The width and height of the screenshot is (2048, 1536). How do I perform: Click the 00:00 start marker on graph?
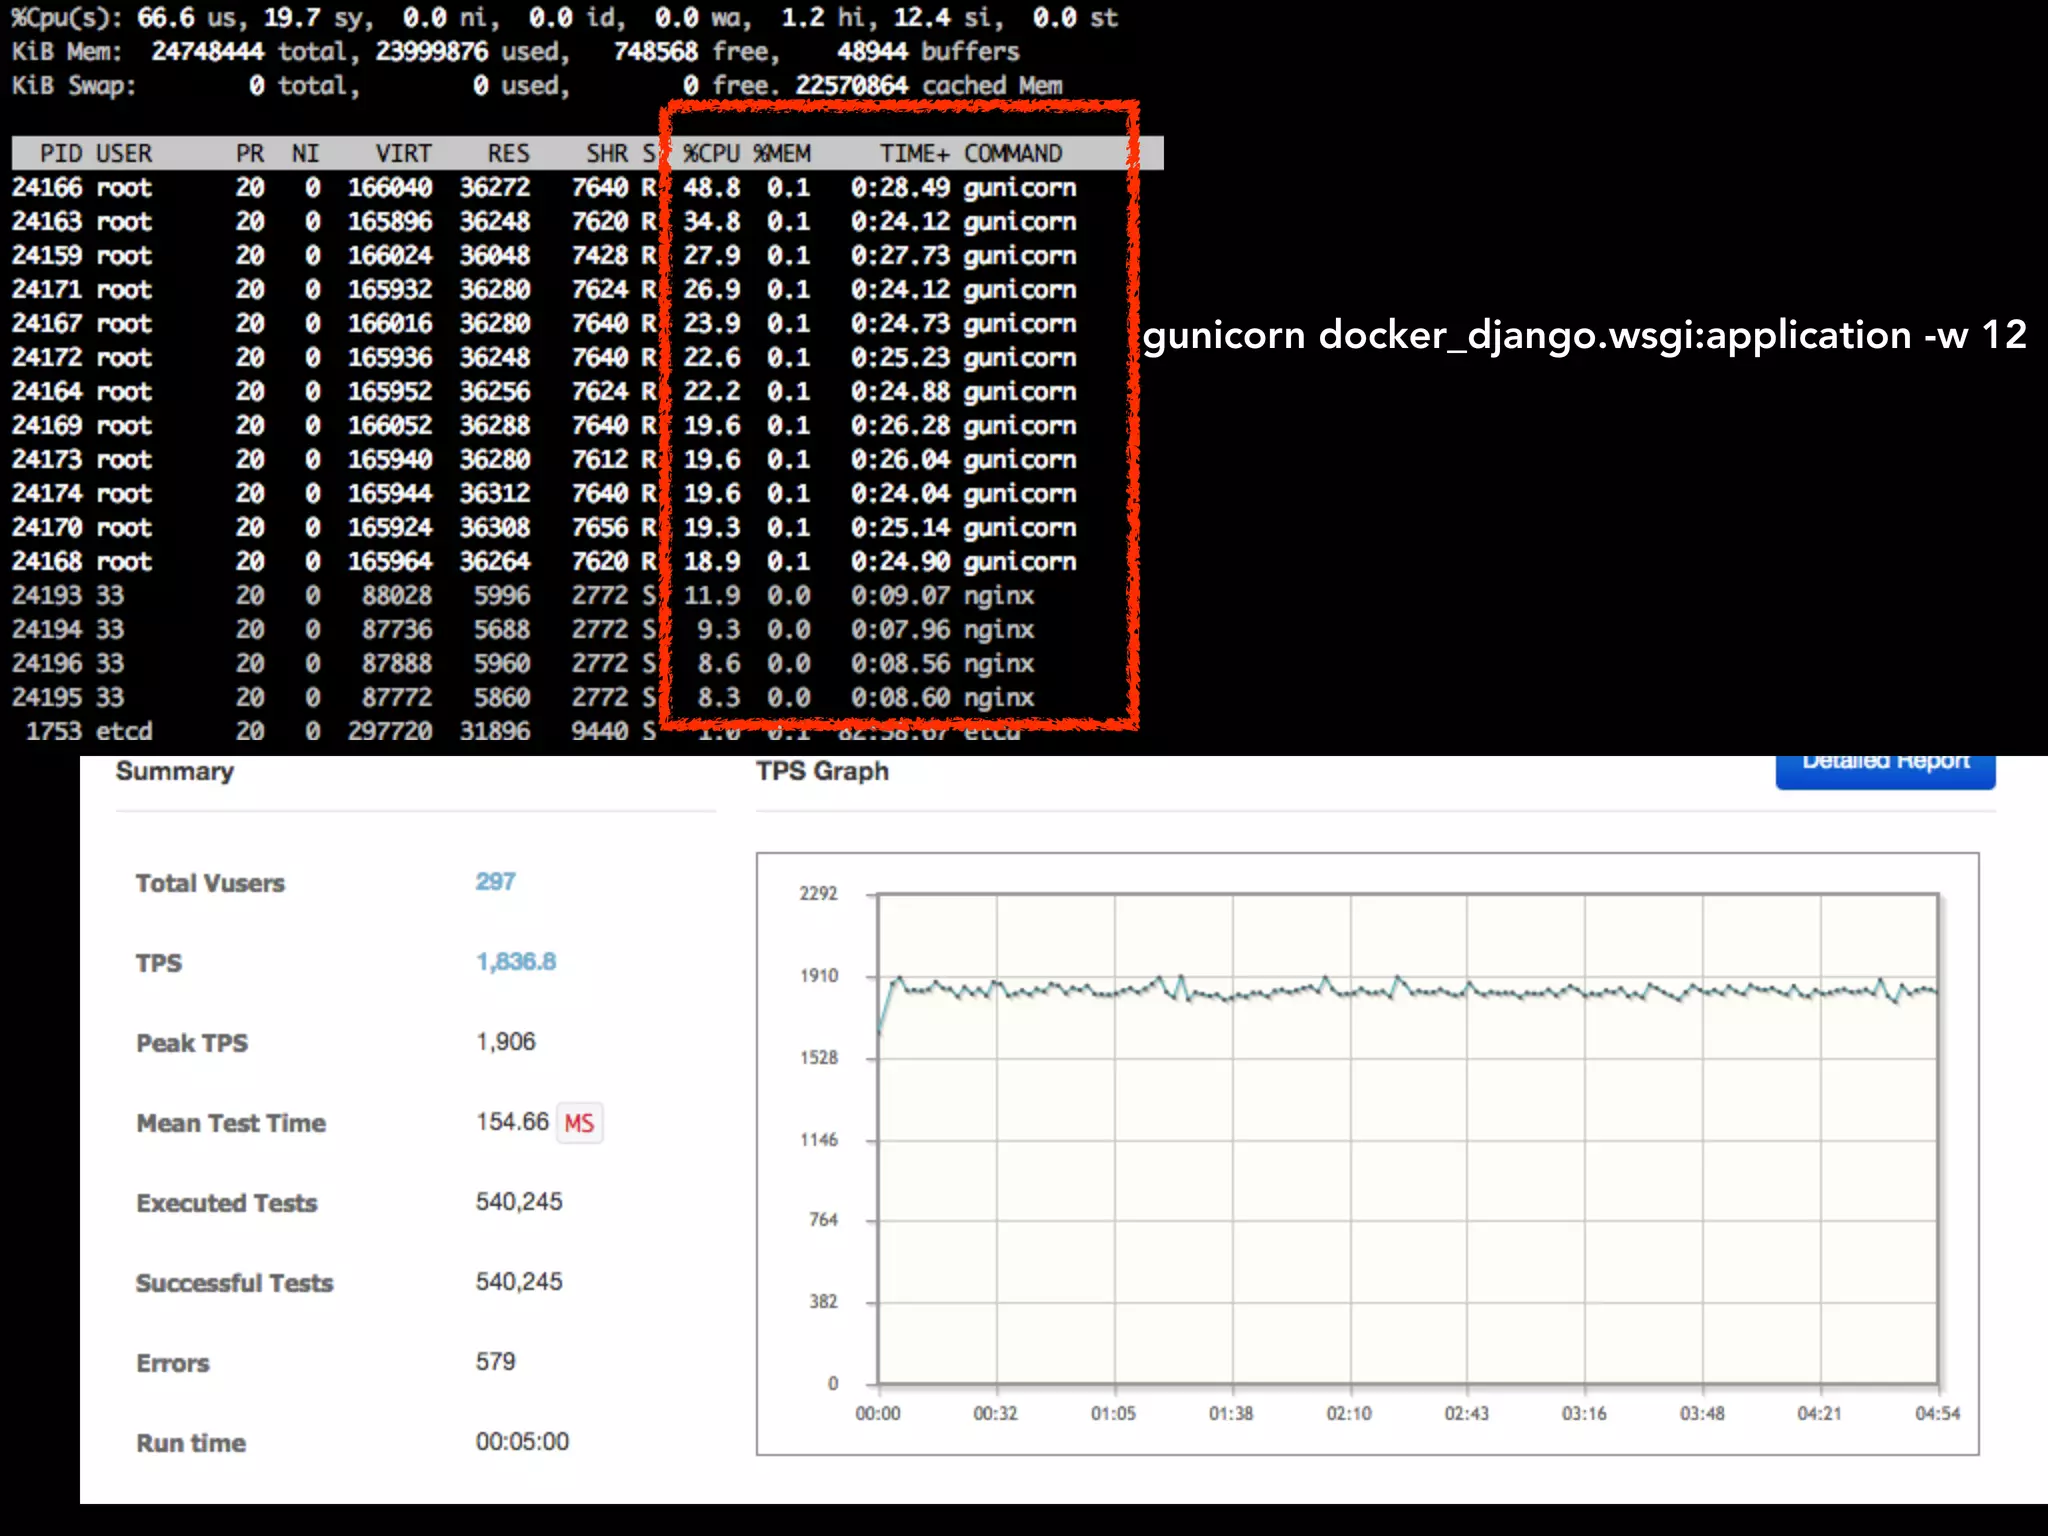tap(878, 1414)
